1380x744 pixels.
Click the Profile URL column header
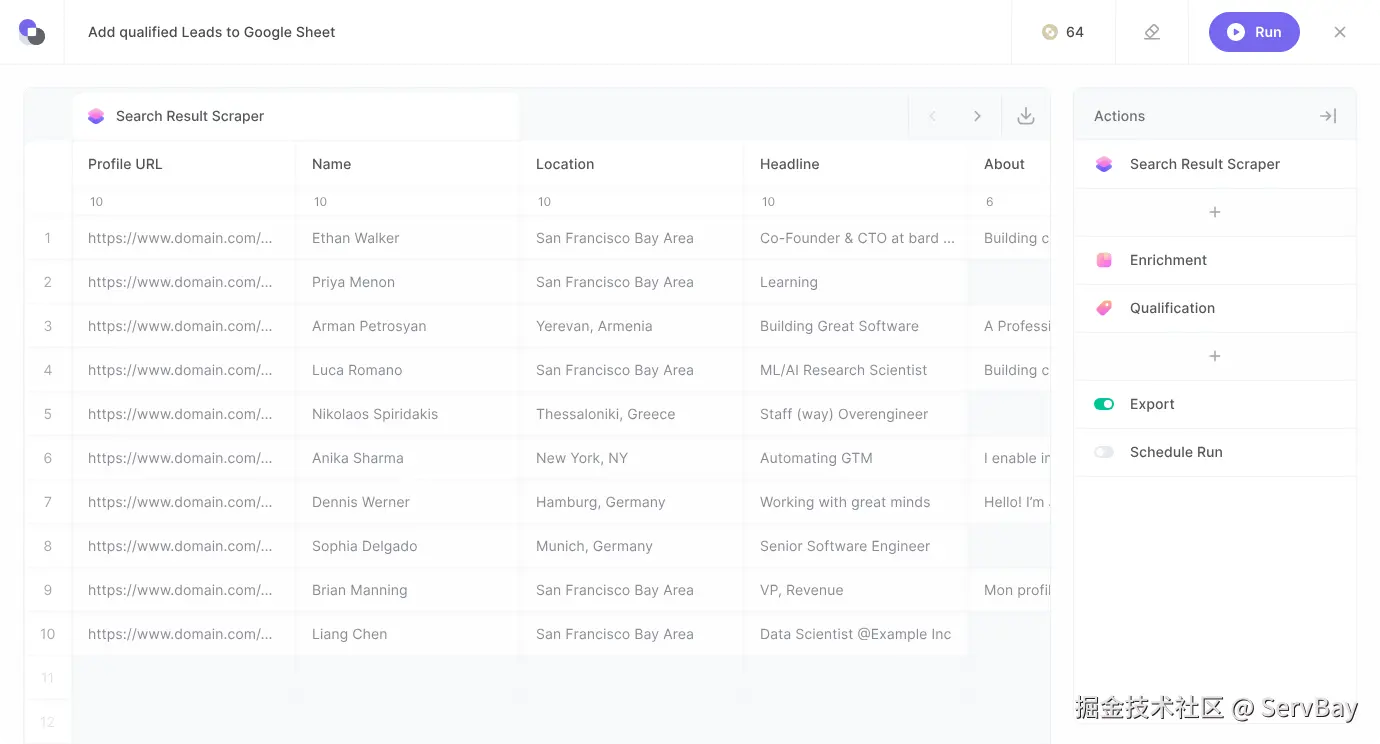click(184, 164)
